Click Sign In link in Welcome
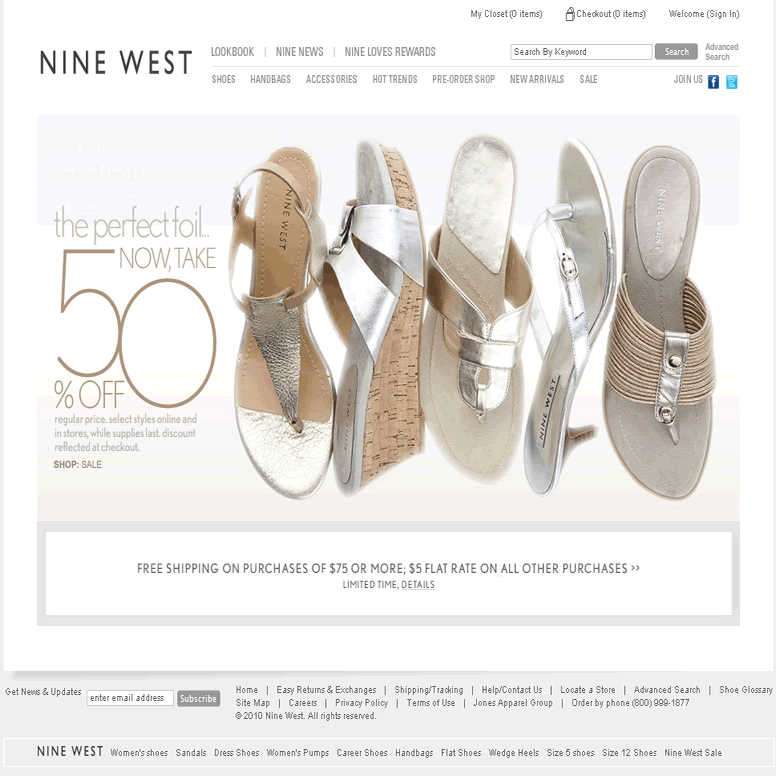776x776 pixels. pyautogui.click(x=723, y=14)
